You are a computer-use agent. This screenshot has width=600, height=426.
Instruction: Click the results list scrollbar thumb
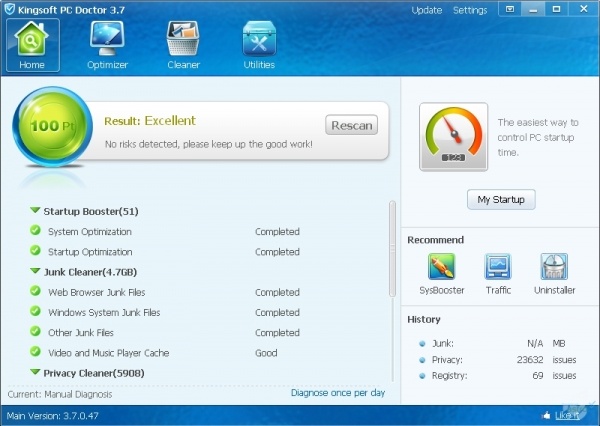[x=392, y=249]
